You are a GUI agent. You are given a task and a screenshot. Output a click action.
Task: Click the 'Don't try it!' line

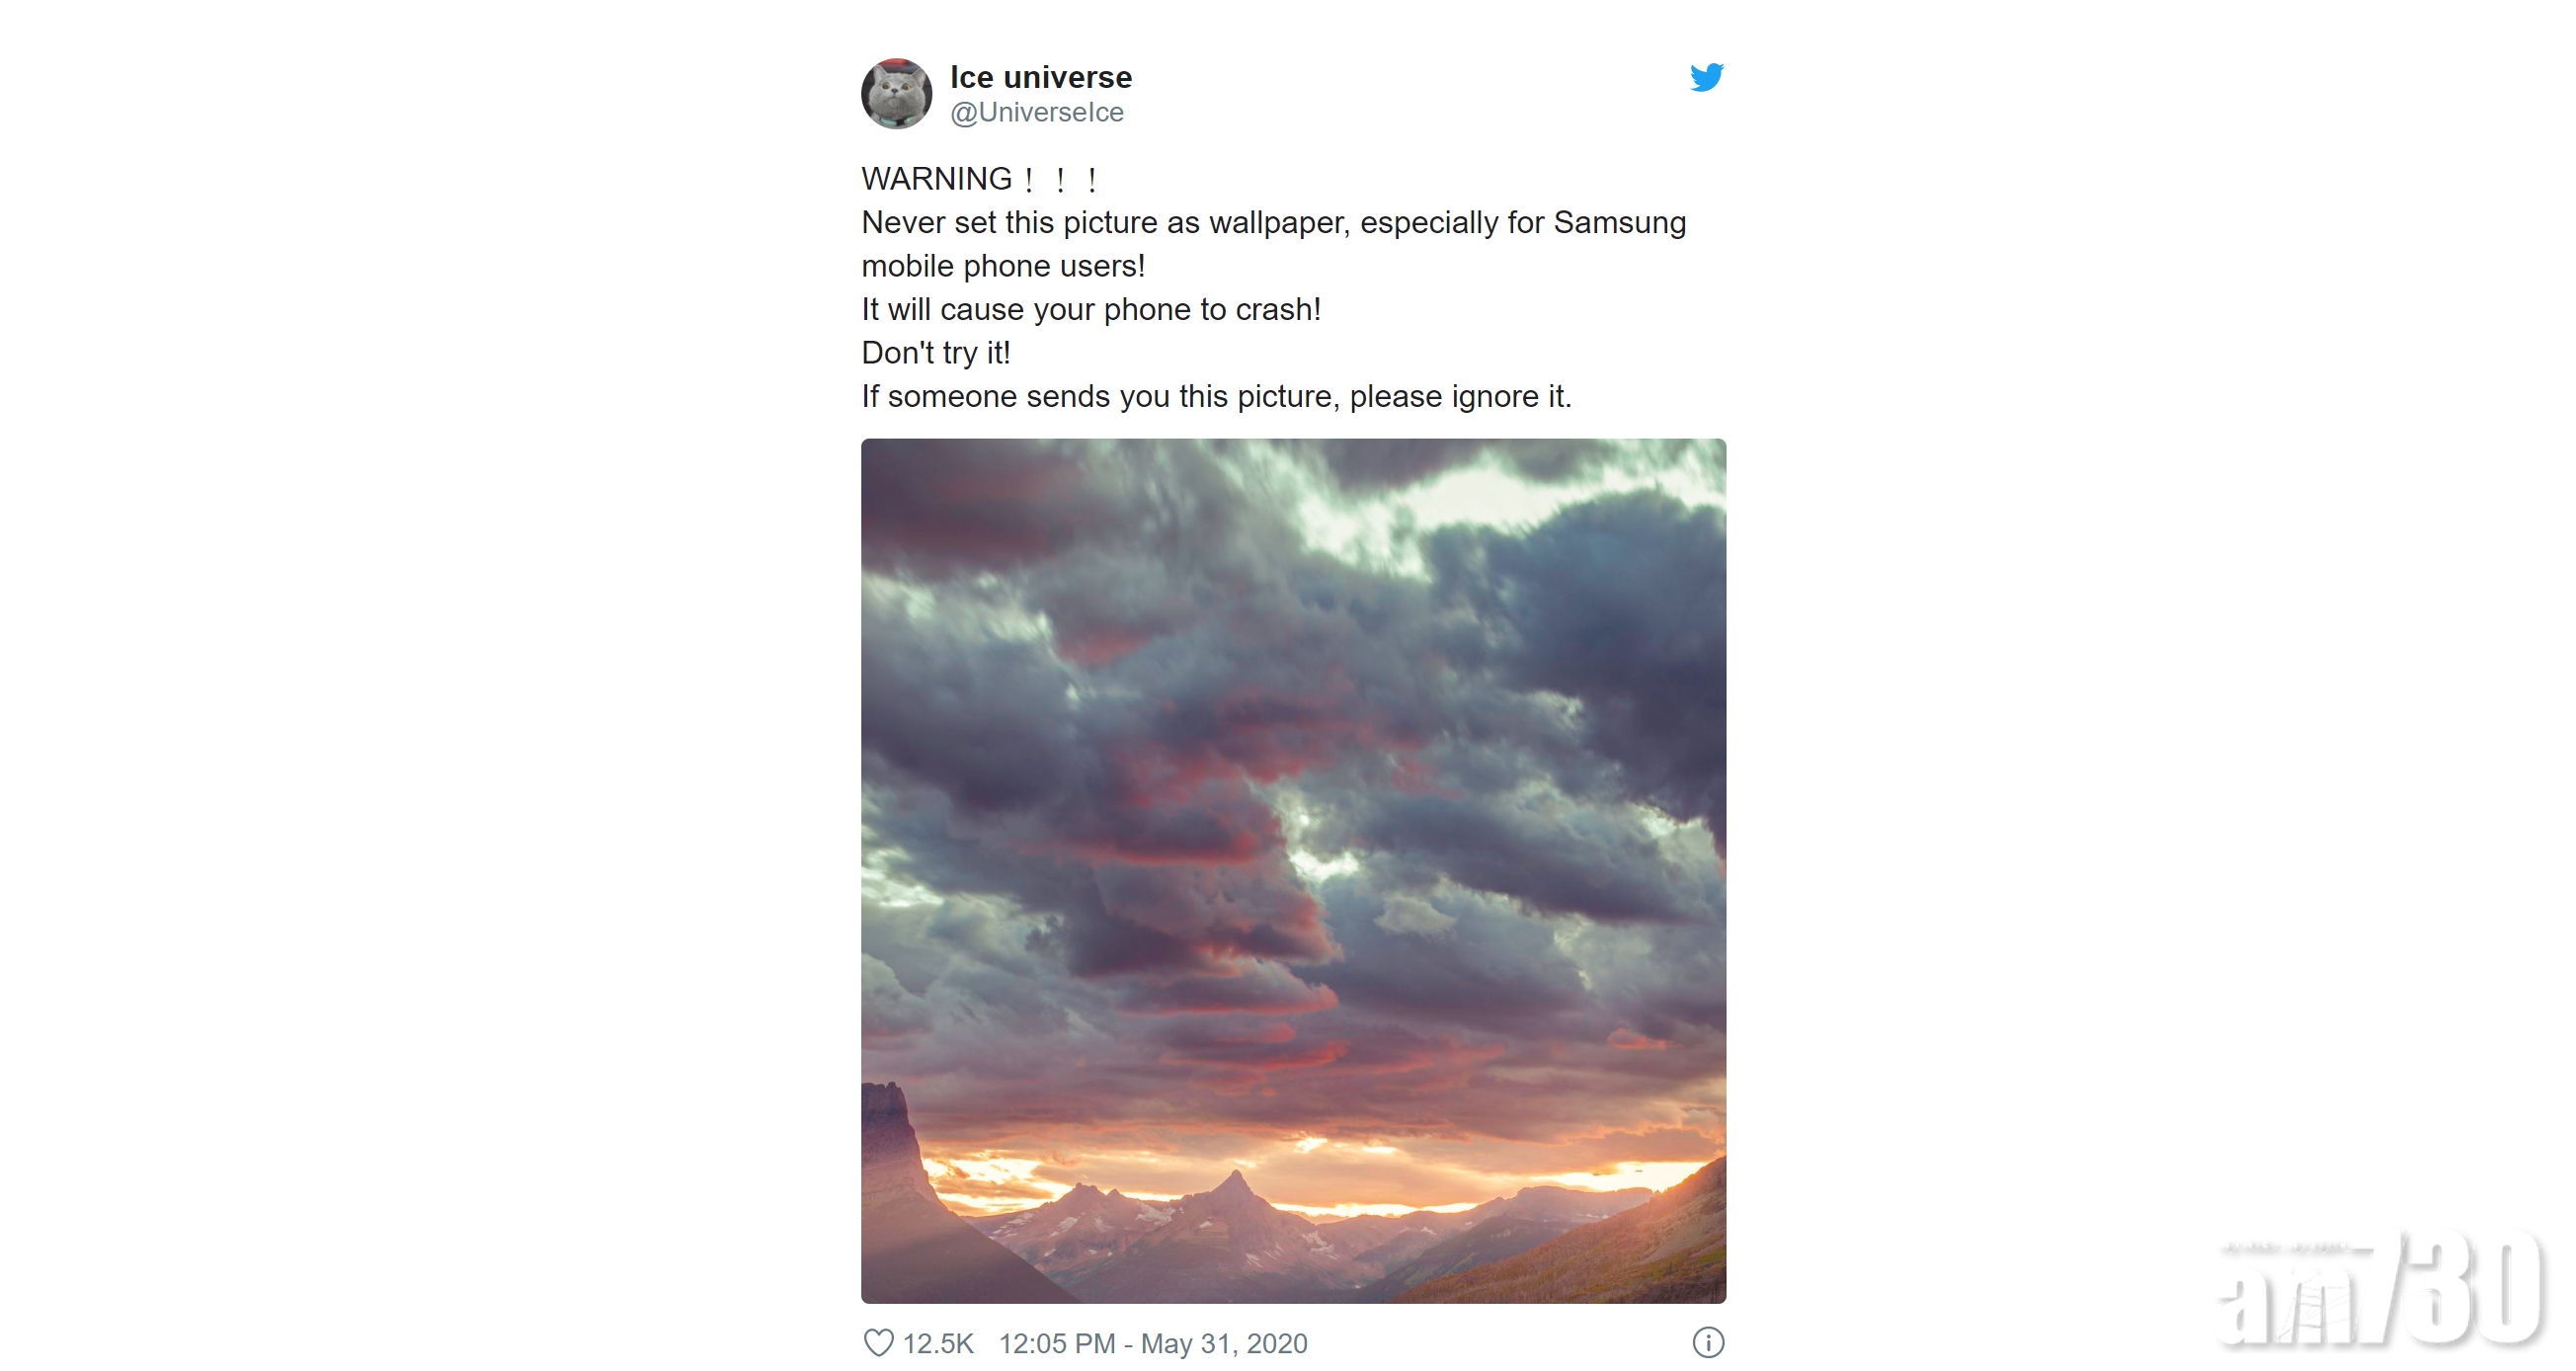tap(936, 352)
